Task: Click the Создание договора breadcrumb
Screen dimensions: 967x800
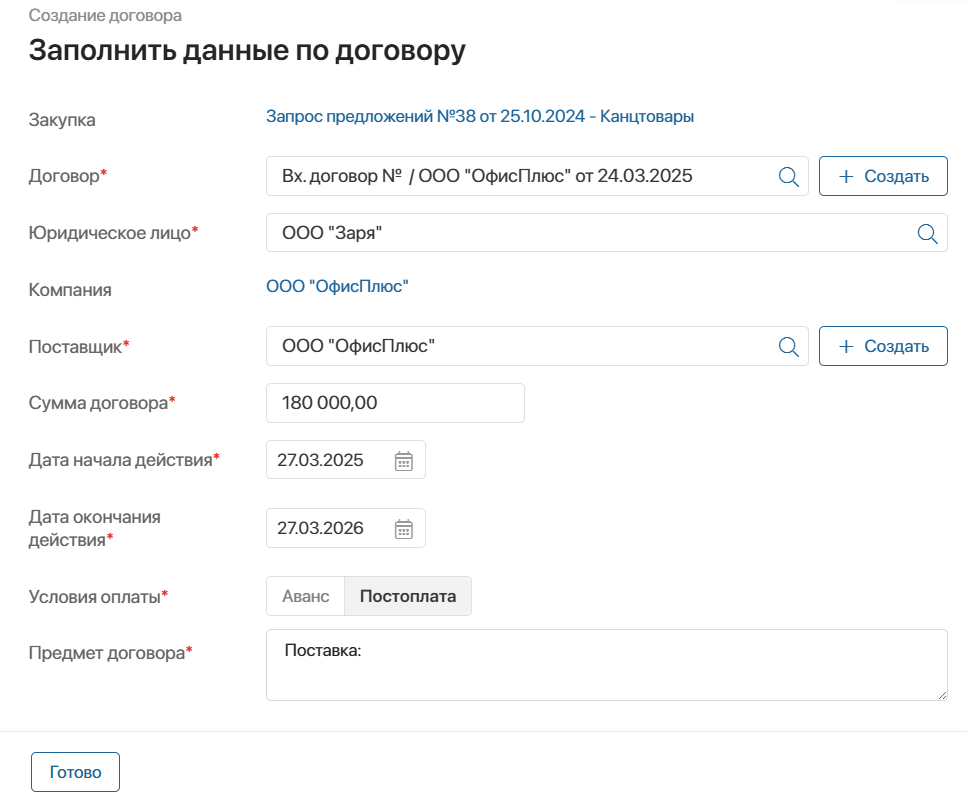Action: 105,16
